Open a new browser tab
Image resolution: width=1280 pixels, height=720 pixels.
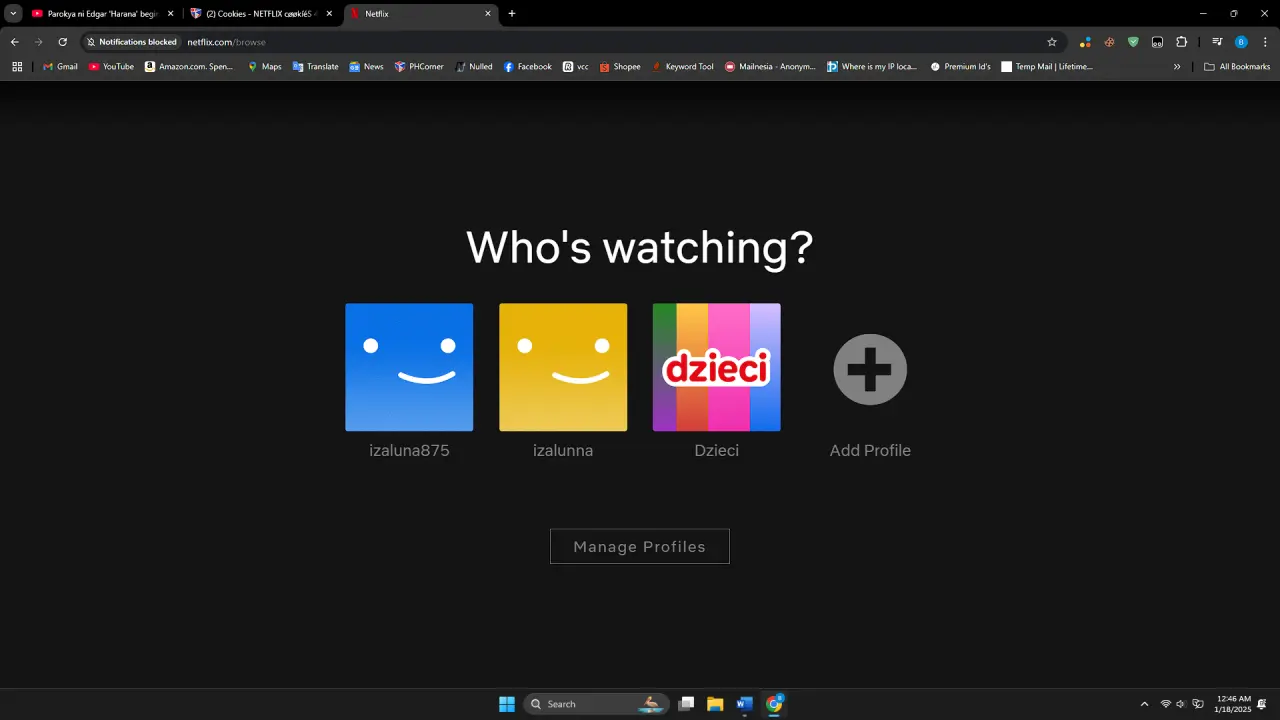(x=512, y=14)
